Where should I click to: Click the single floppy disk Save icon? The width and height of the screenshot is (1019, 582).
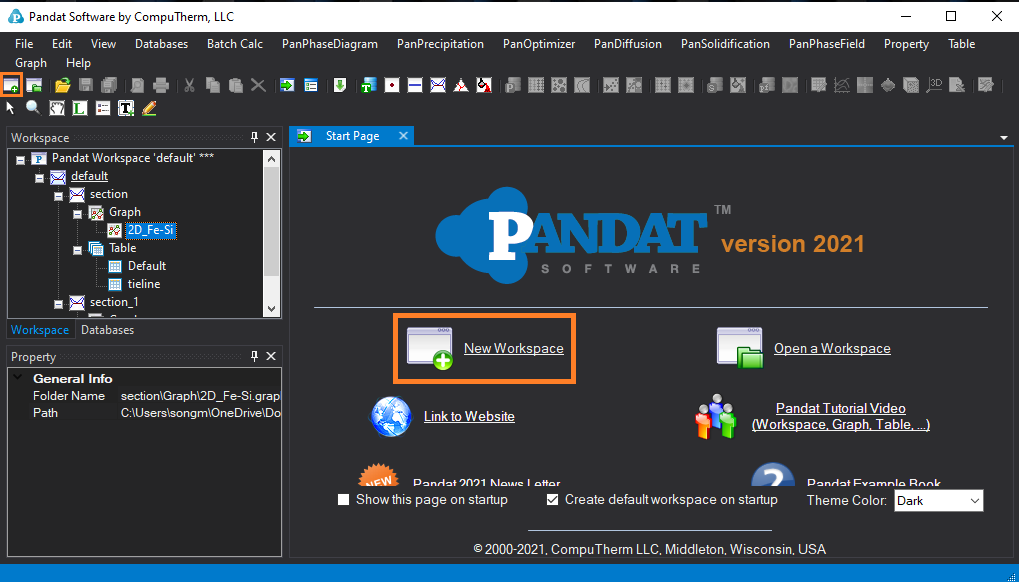click(86, 85)
